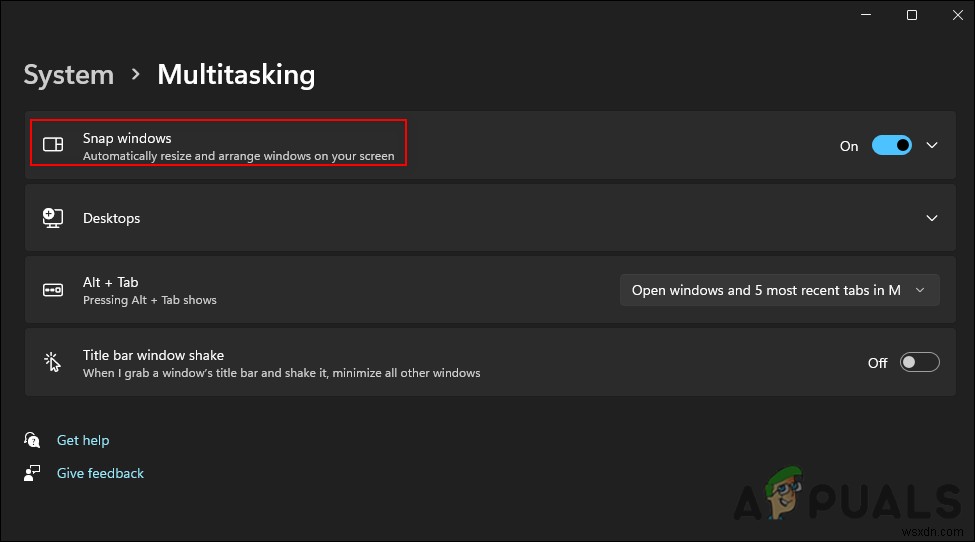Click the Title bar window shake icon

53,363
